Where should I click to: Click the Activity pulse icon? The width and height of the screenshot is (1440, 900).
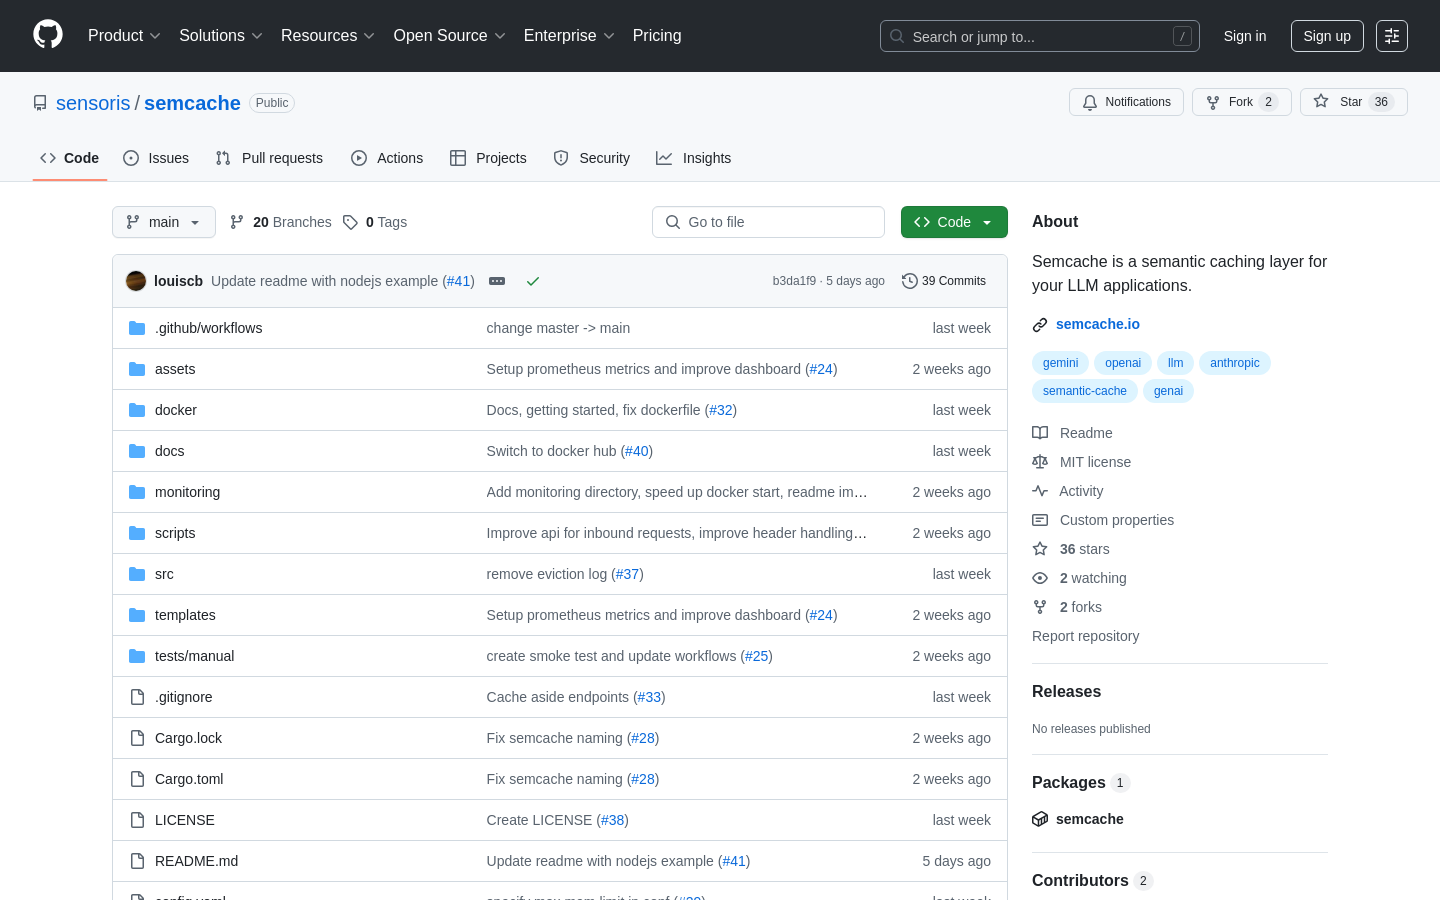1040,491
